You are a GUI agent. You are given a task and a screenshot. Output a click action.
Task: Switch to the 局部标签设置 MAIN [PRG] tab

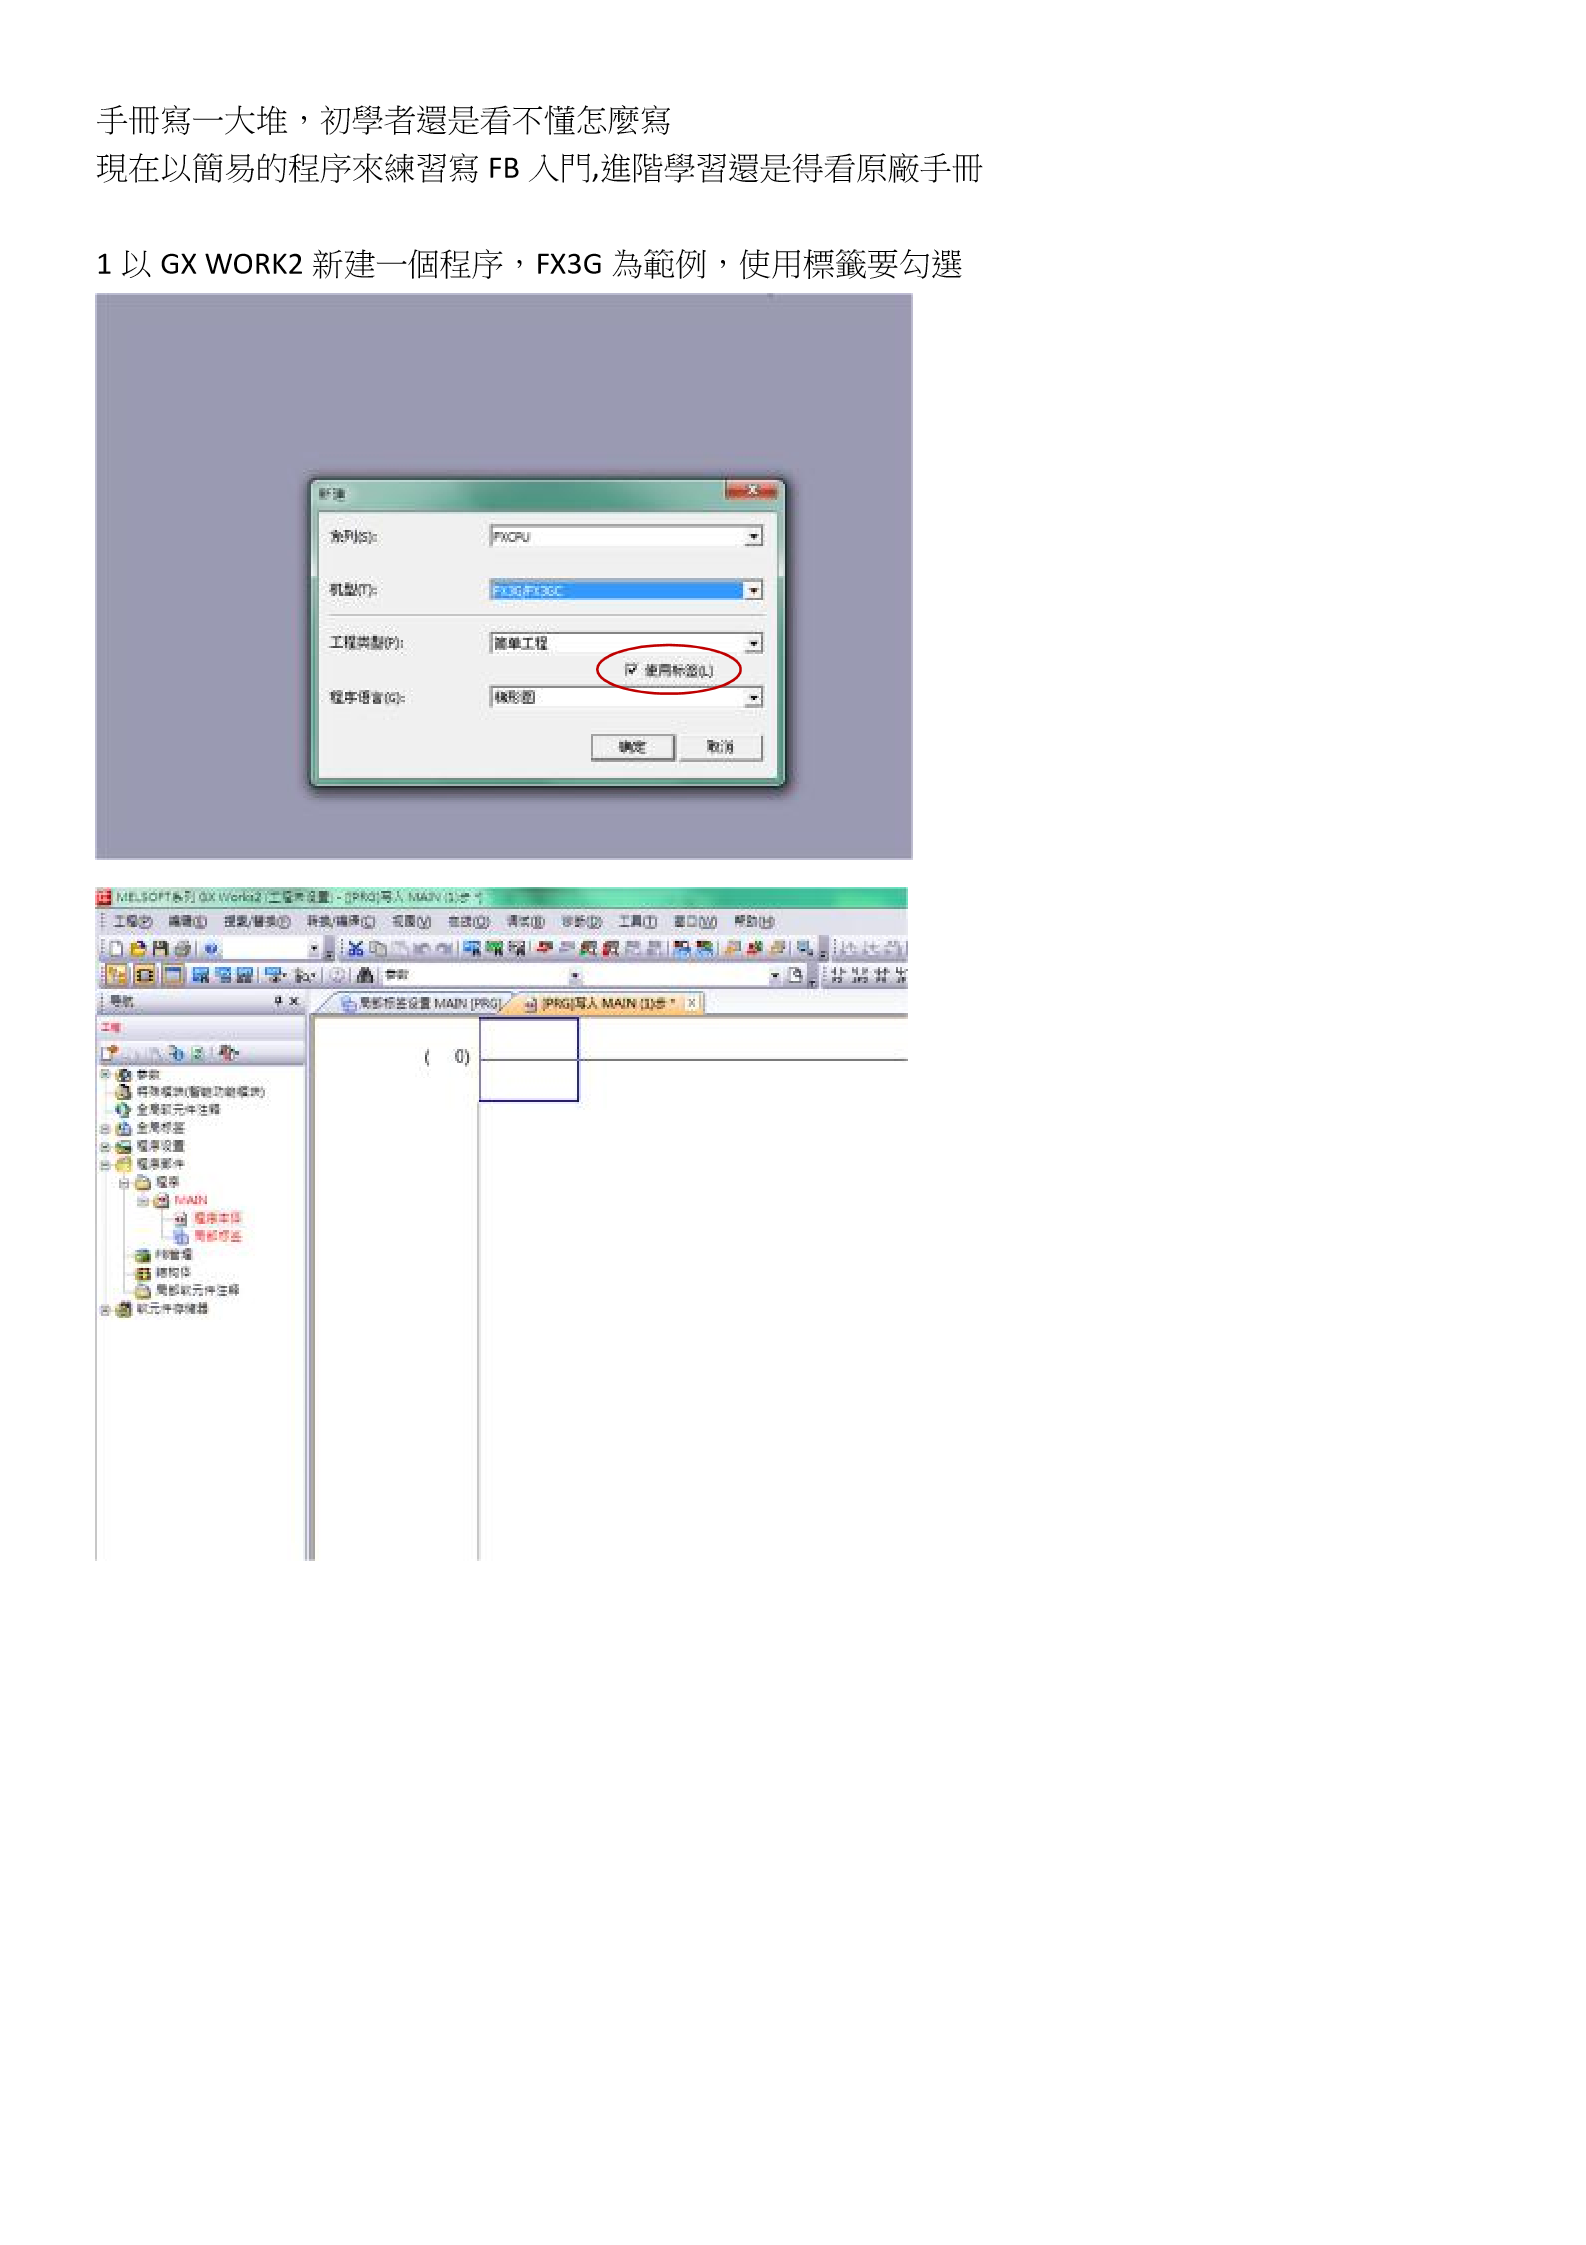click(422, 1003)
